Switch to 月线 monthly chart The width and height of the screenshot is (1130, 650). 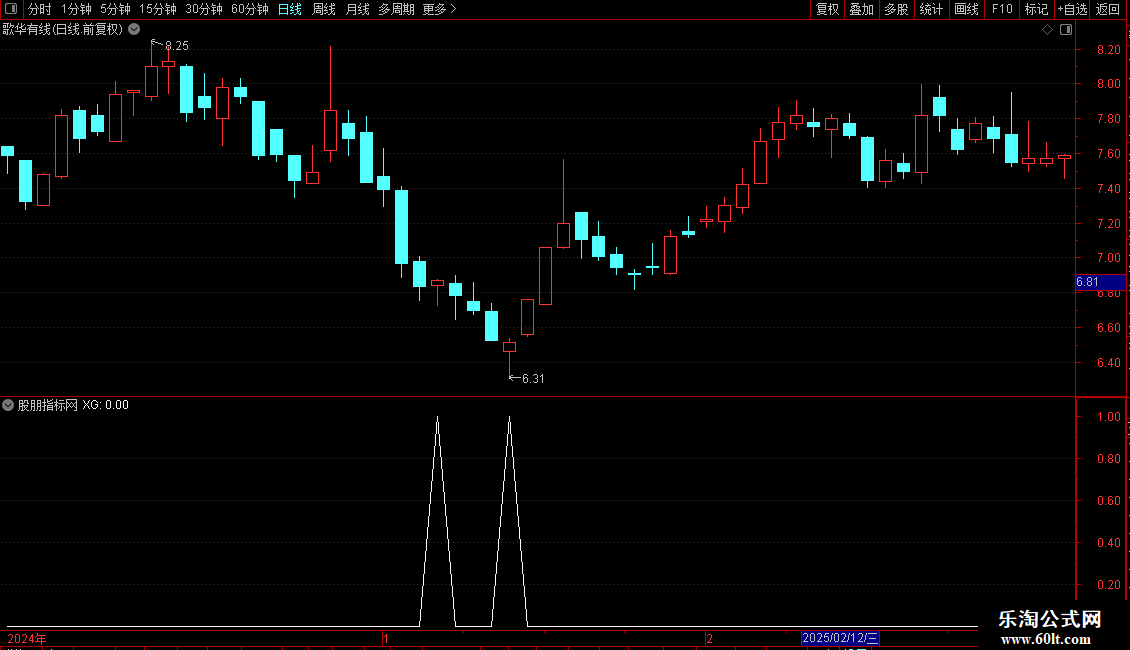(357, 9)
